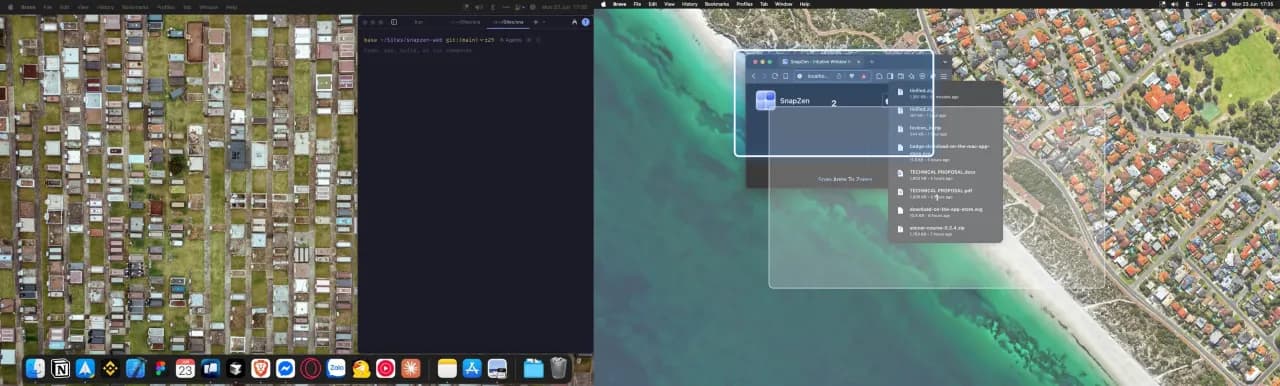The width and height of the screenshot is (1280, 386).
Task: Open Apple menu on the right display
Action: 603,4
